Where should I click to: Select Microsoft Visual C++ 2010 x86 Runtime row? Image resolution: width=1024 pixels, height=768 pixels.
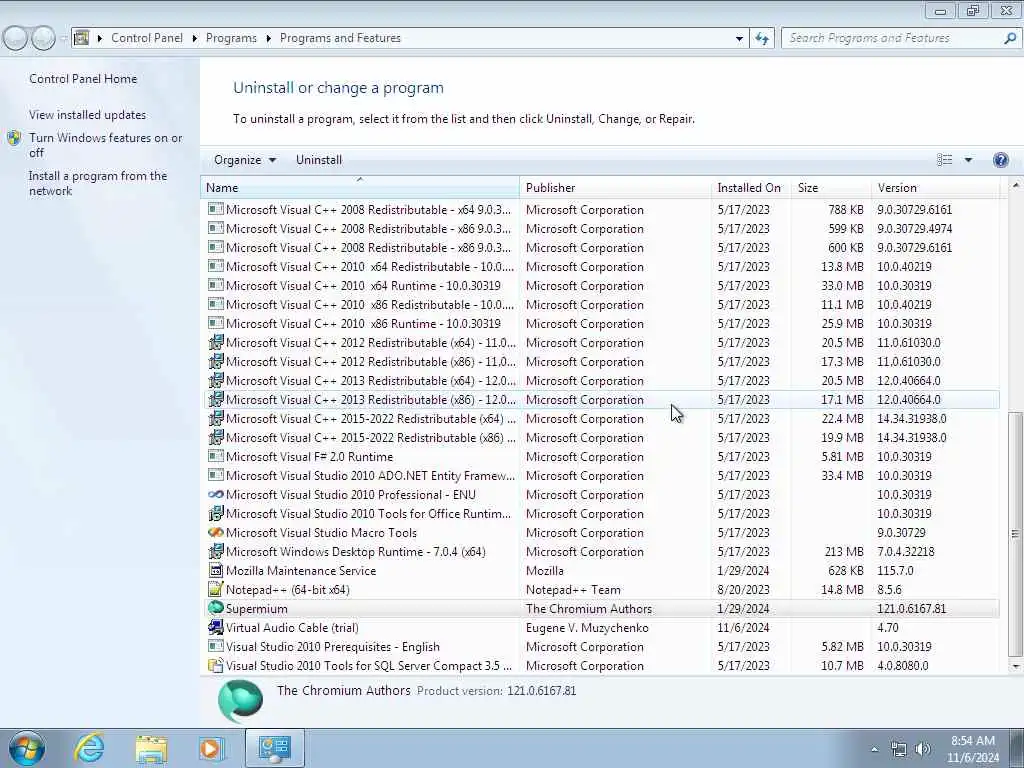[x=601, y=323]
